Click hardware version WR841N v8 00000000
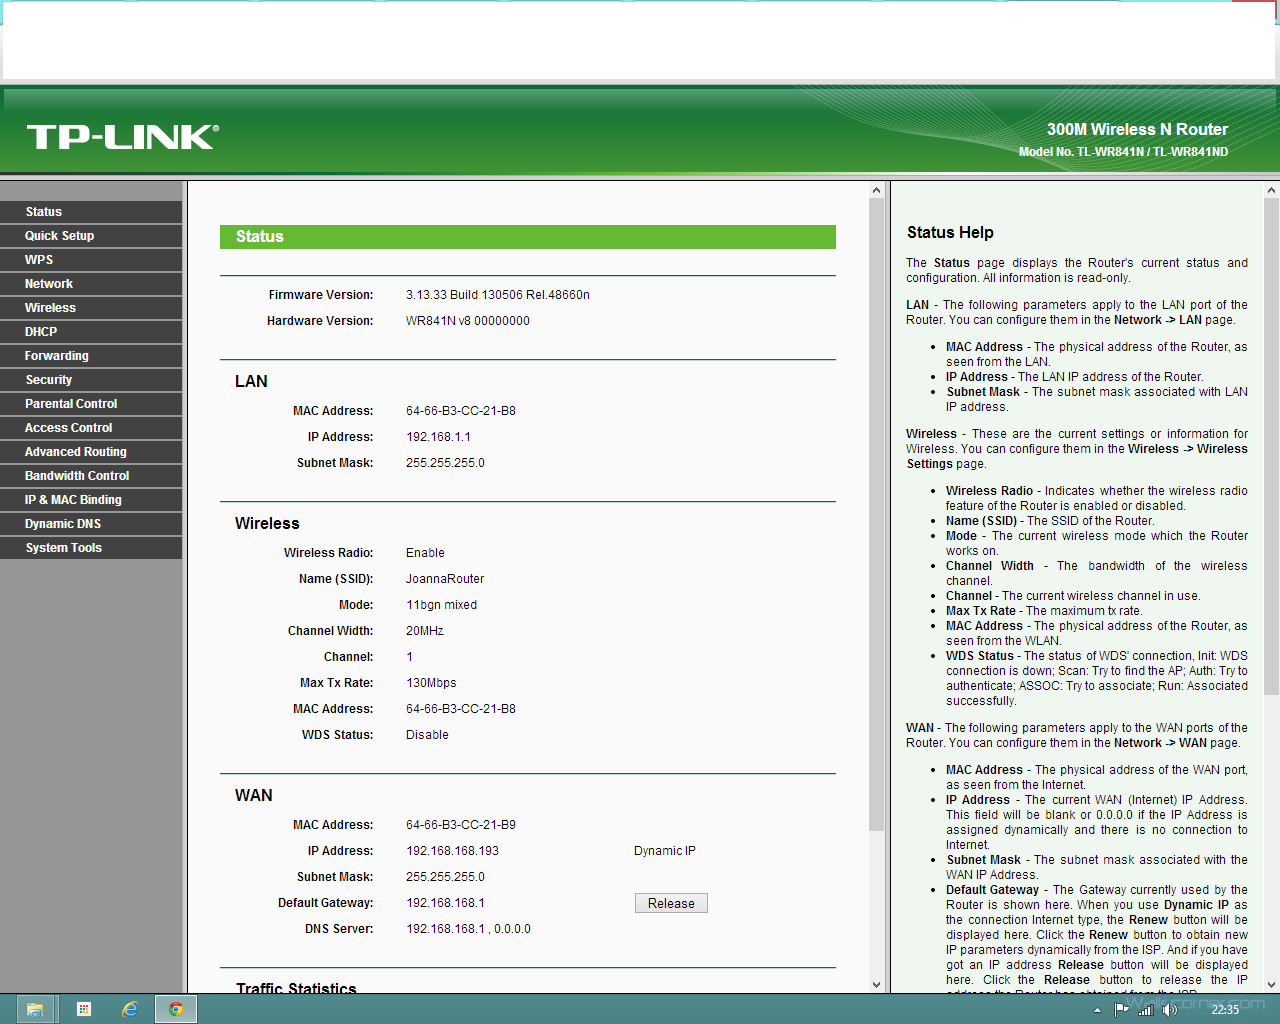Image resolution: width=1280 pixels, height=1024 pixels. pos(468,321)
